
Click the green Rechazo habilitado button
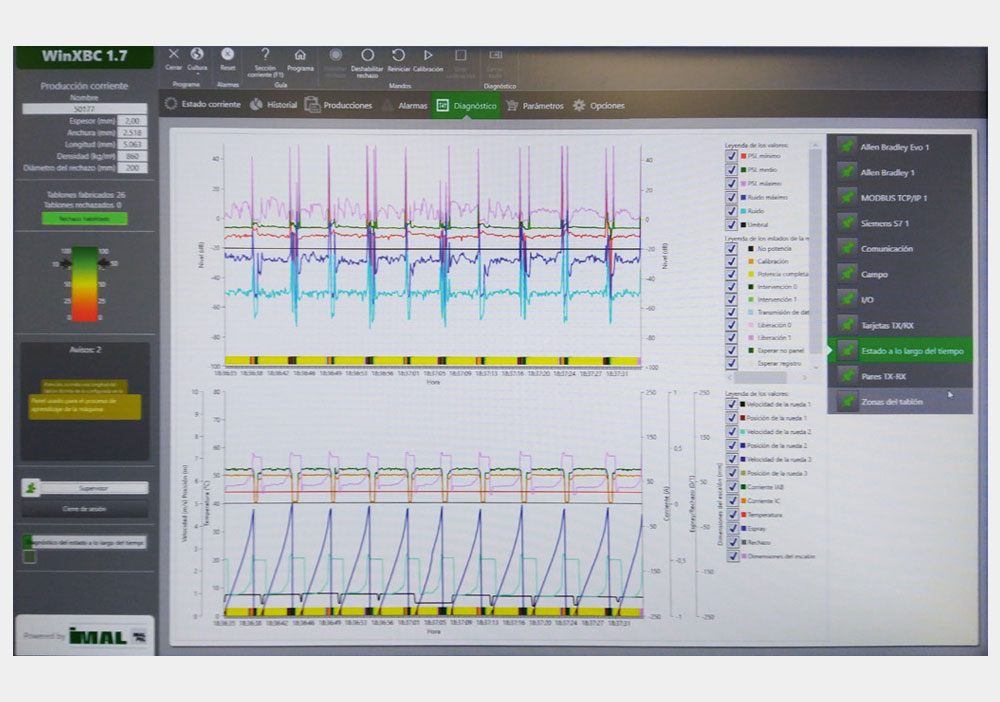[84, 219]
